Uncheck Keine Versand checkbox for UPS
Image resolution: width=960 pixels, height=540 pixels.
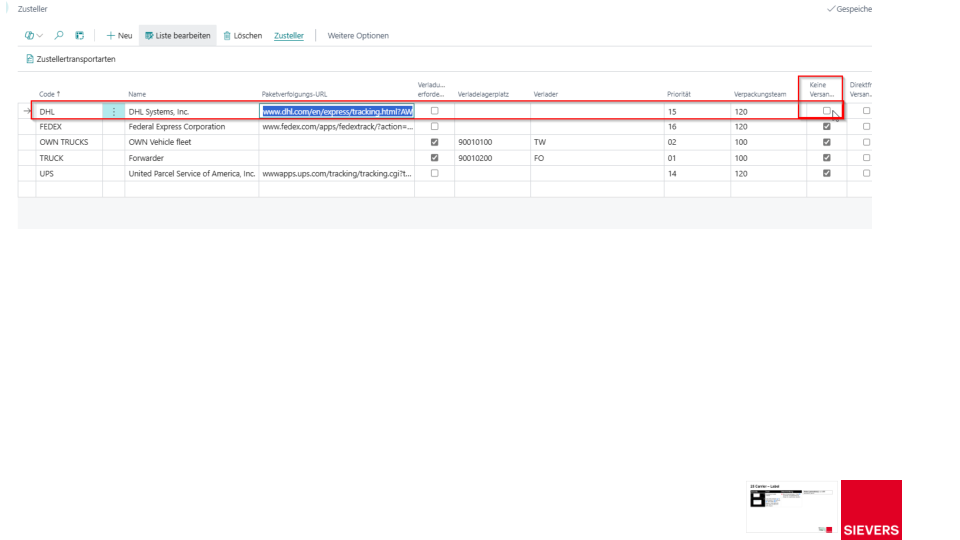827,173
